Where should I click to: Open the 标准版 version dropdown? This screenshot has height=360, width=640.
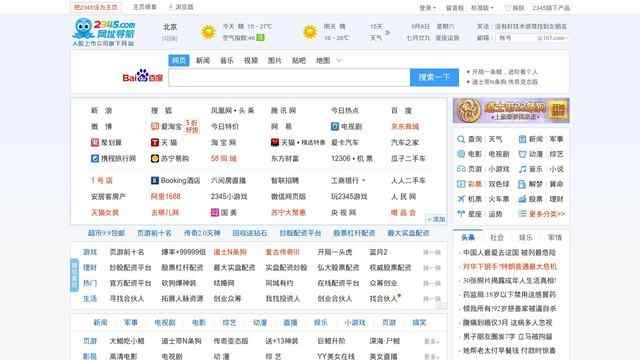(x=482, y=8)
